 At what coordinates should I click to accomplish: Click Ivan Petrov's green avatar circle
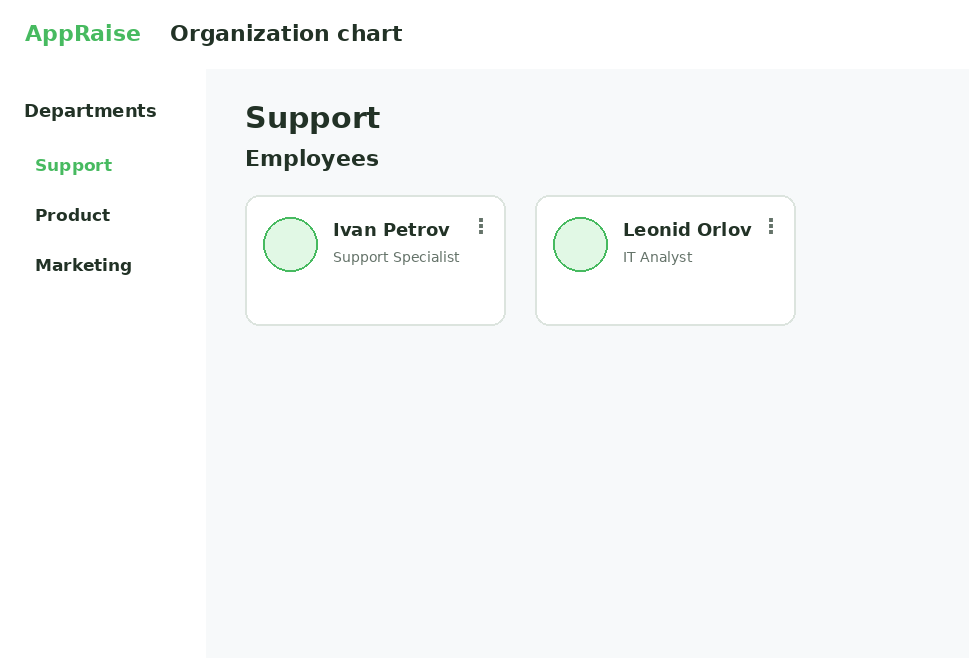pyautogui.click(x=290, y=244)
